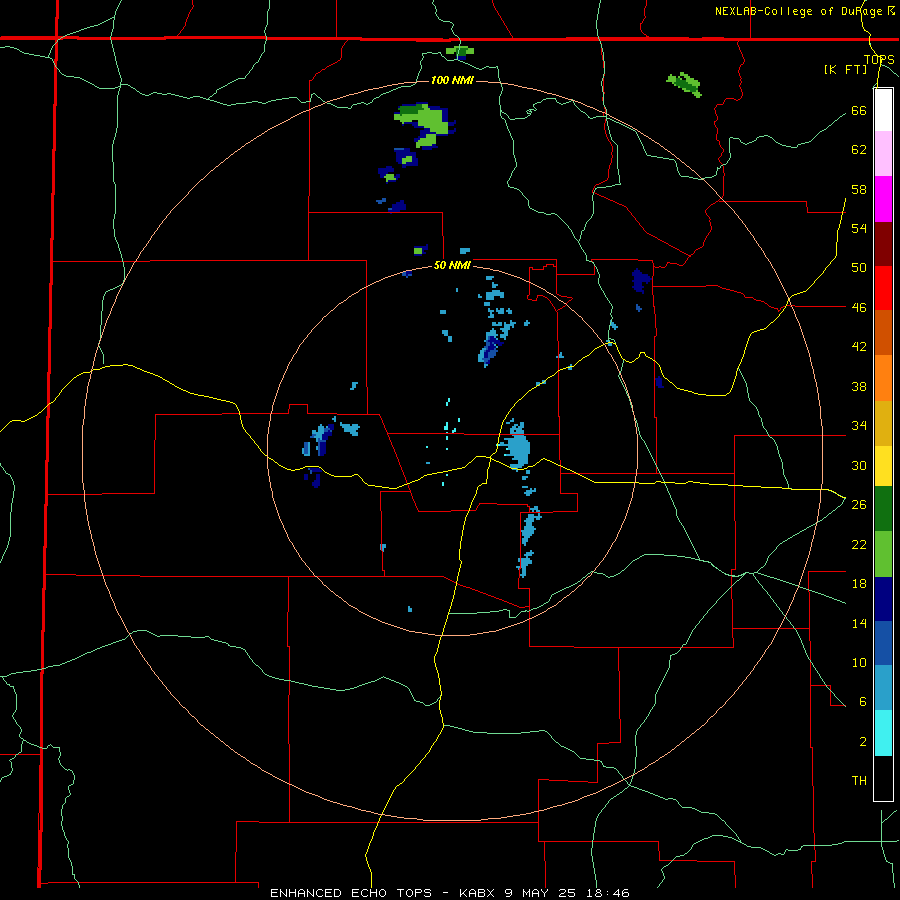The image size is (900, 900).
Task: Click the [K FT] units label
Action: point(845,70)
